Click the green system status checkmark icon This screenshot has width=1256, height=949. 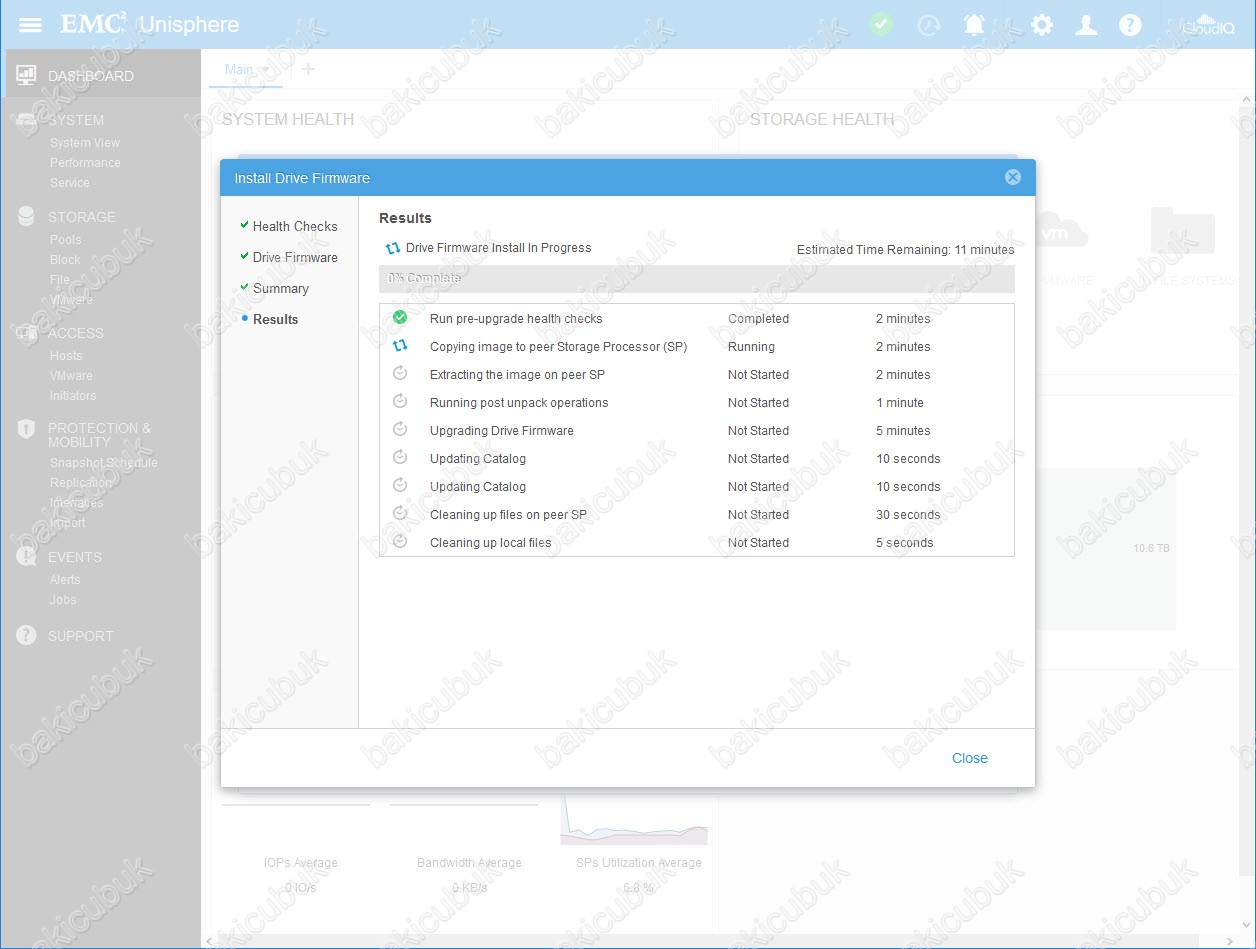click(880, 25)
